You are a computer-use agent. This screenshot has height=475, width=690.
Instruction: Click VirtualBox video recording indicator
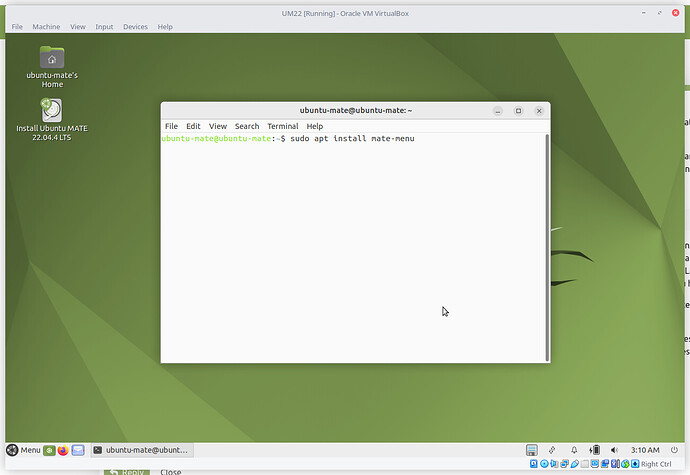click(605, 464)
